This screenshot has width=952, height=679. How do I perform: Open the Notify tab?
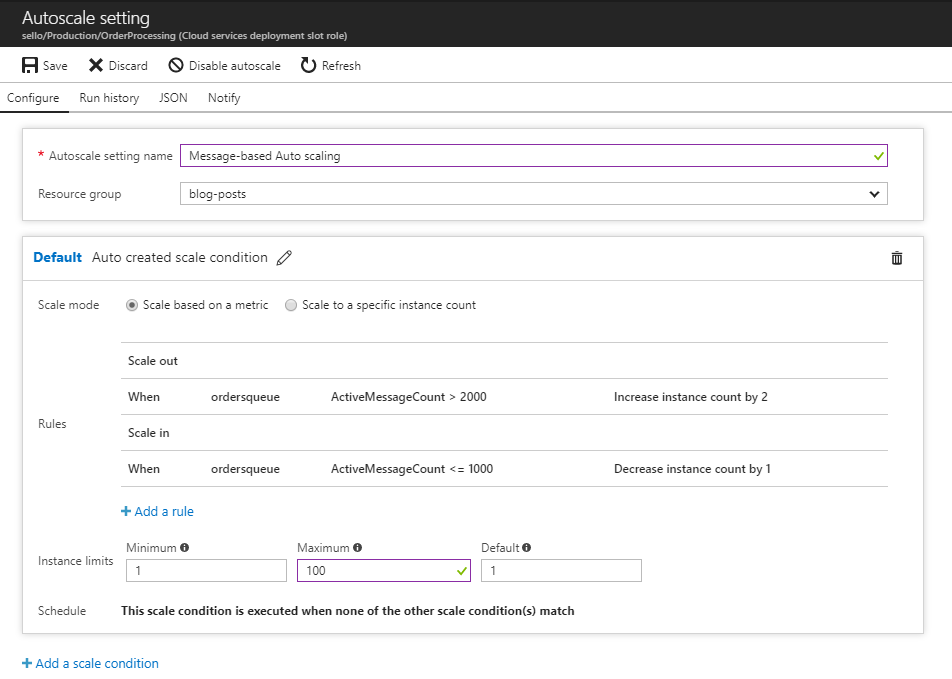click(224, 98)
